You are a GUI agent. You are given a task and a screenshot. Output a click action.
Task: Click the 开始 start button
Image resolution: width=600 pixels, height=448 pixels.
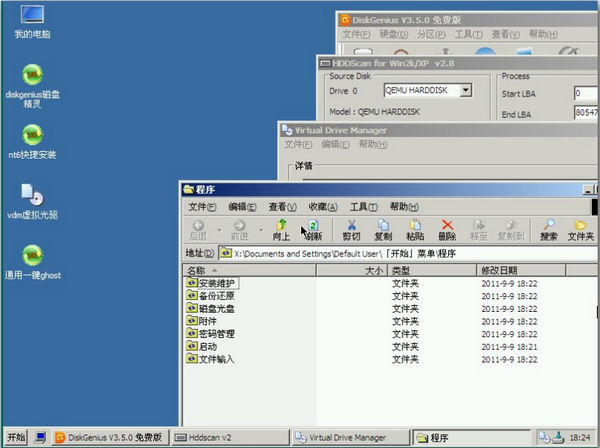pyautogui.click(x=16, y=437)
